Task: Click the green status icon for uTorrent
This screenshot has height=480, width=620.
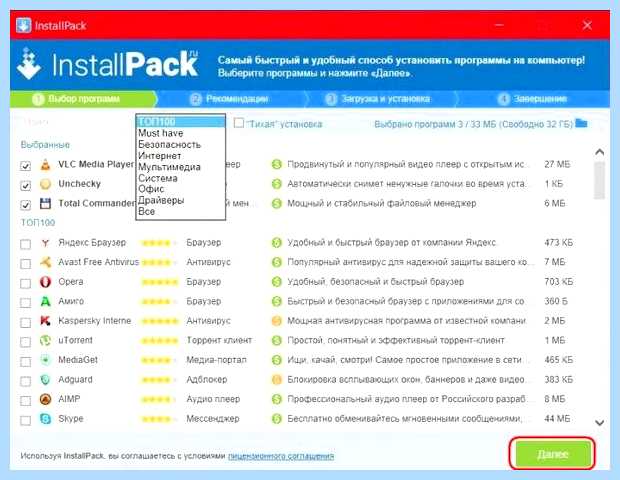Action: pos(277,340)
